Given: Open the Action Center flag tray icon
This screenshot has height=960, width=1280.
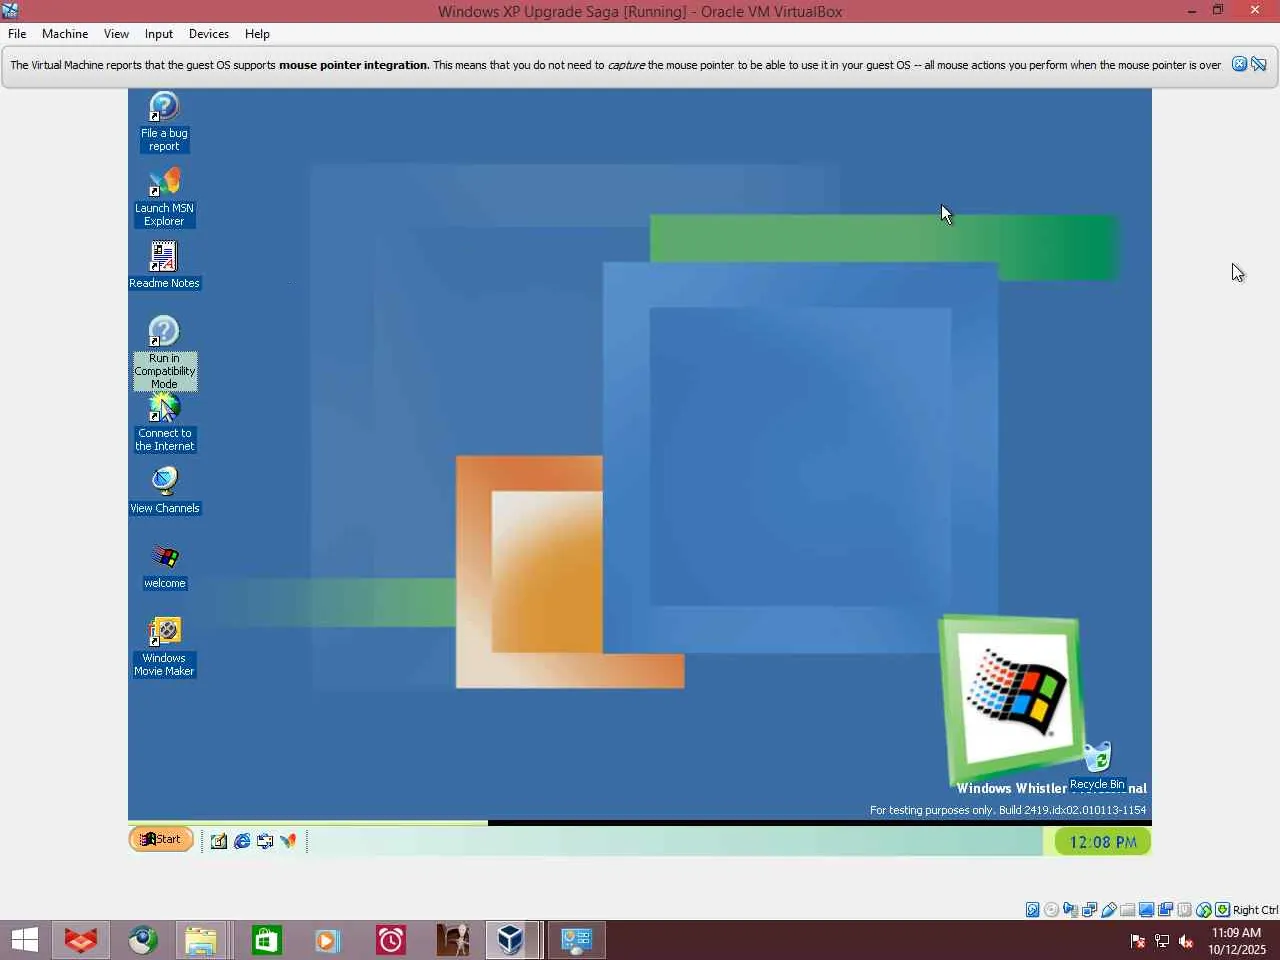Looking at the screenshot, I should click(x=1138, y=940).
